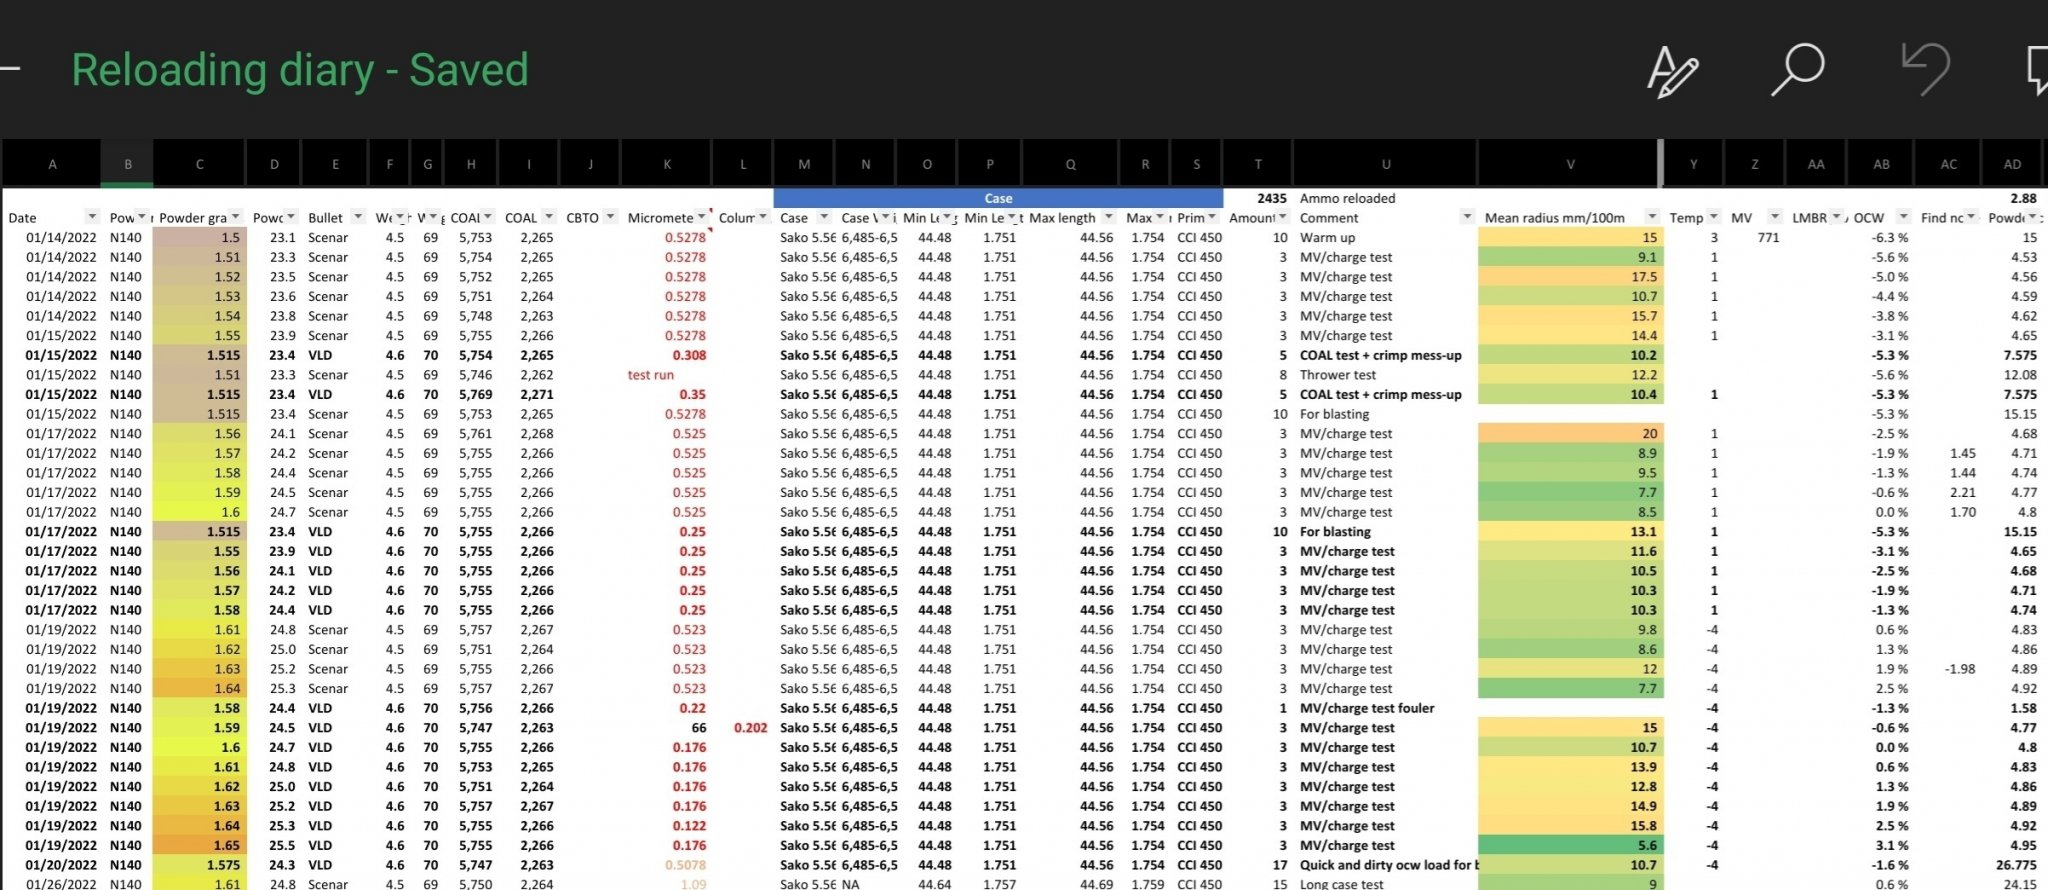Select the Quick and dirty ocw load comment
2048x890 pixels.
coord(1385,865)
